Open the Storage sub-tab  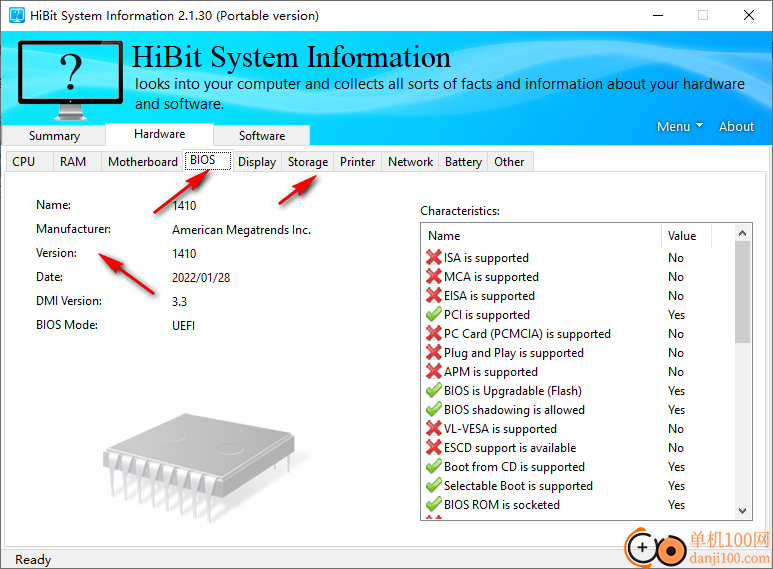pos(308,162)
